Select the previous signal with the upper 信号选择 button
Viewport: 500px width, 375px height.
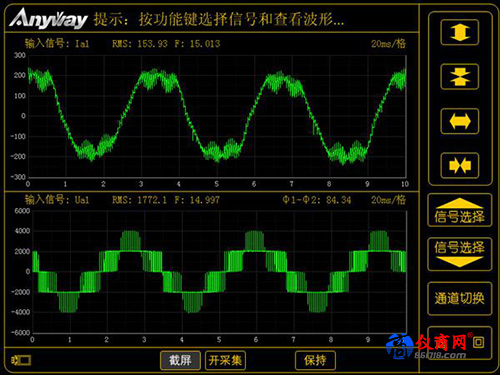click(x=459, y=210)
